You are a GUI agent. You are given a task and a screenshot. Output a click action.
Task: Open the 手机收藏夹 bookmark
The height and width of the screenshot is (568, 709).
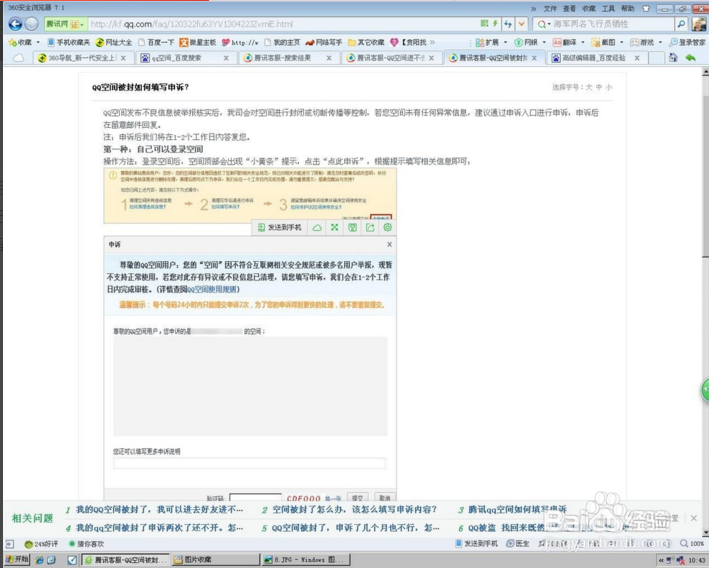point(69,42)
